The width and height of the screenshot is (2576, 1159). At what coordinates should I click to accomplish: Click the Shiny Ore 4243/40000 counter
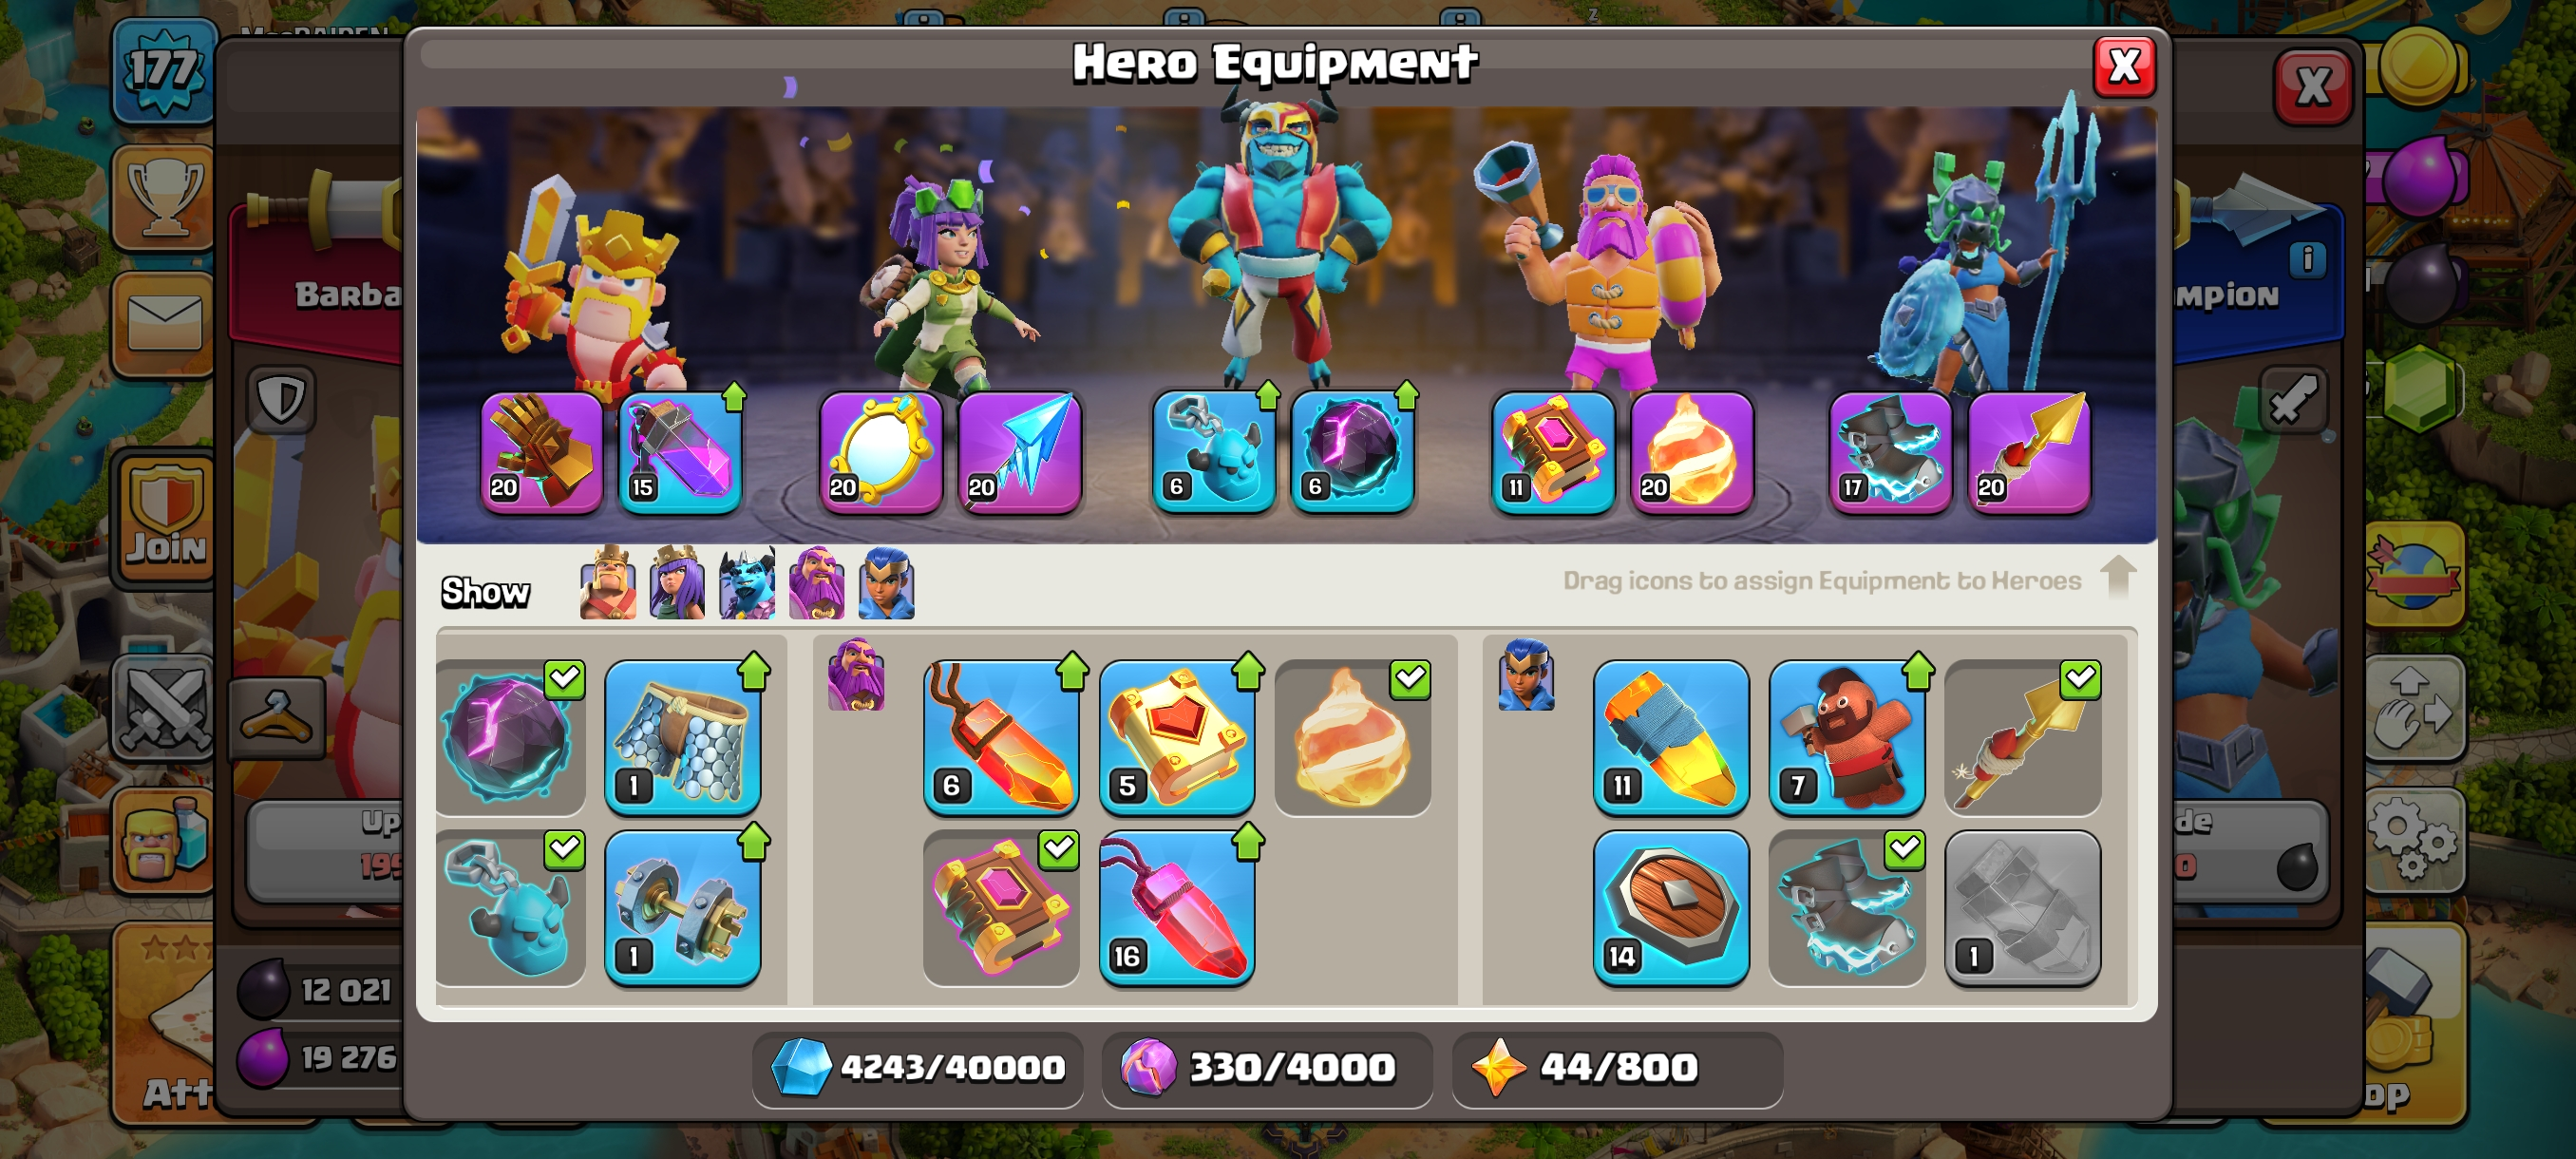(x=918, y=1068)
